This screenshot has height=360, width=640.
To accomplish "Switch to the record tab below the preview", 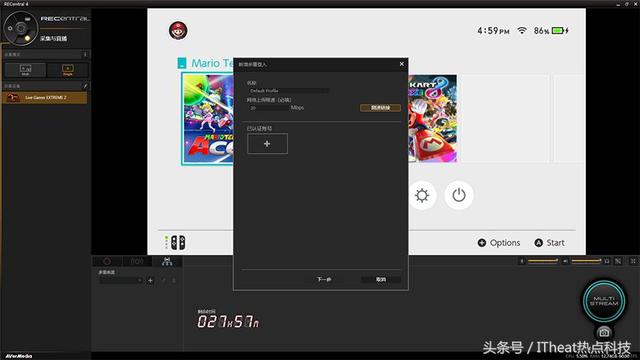I will (107, 261).
